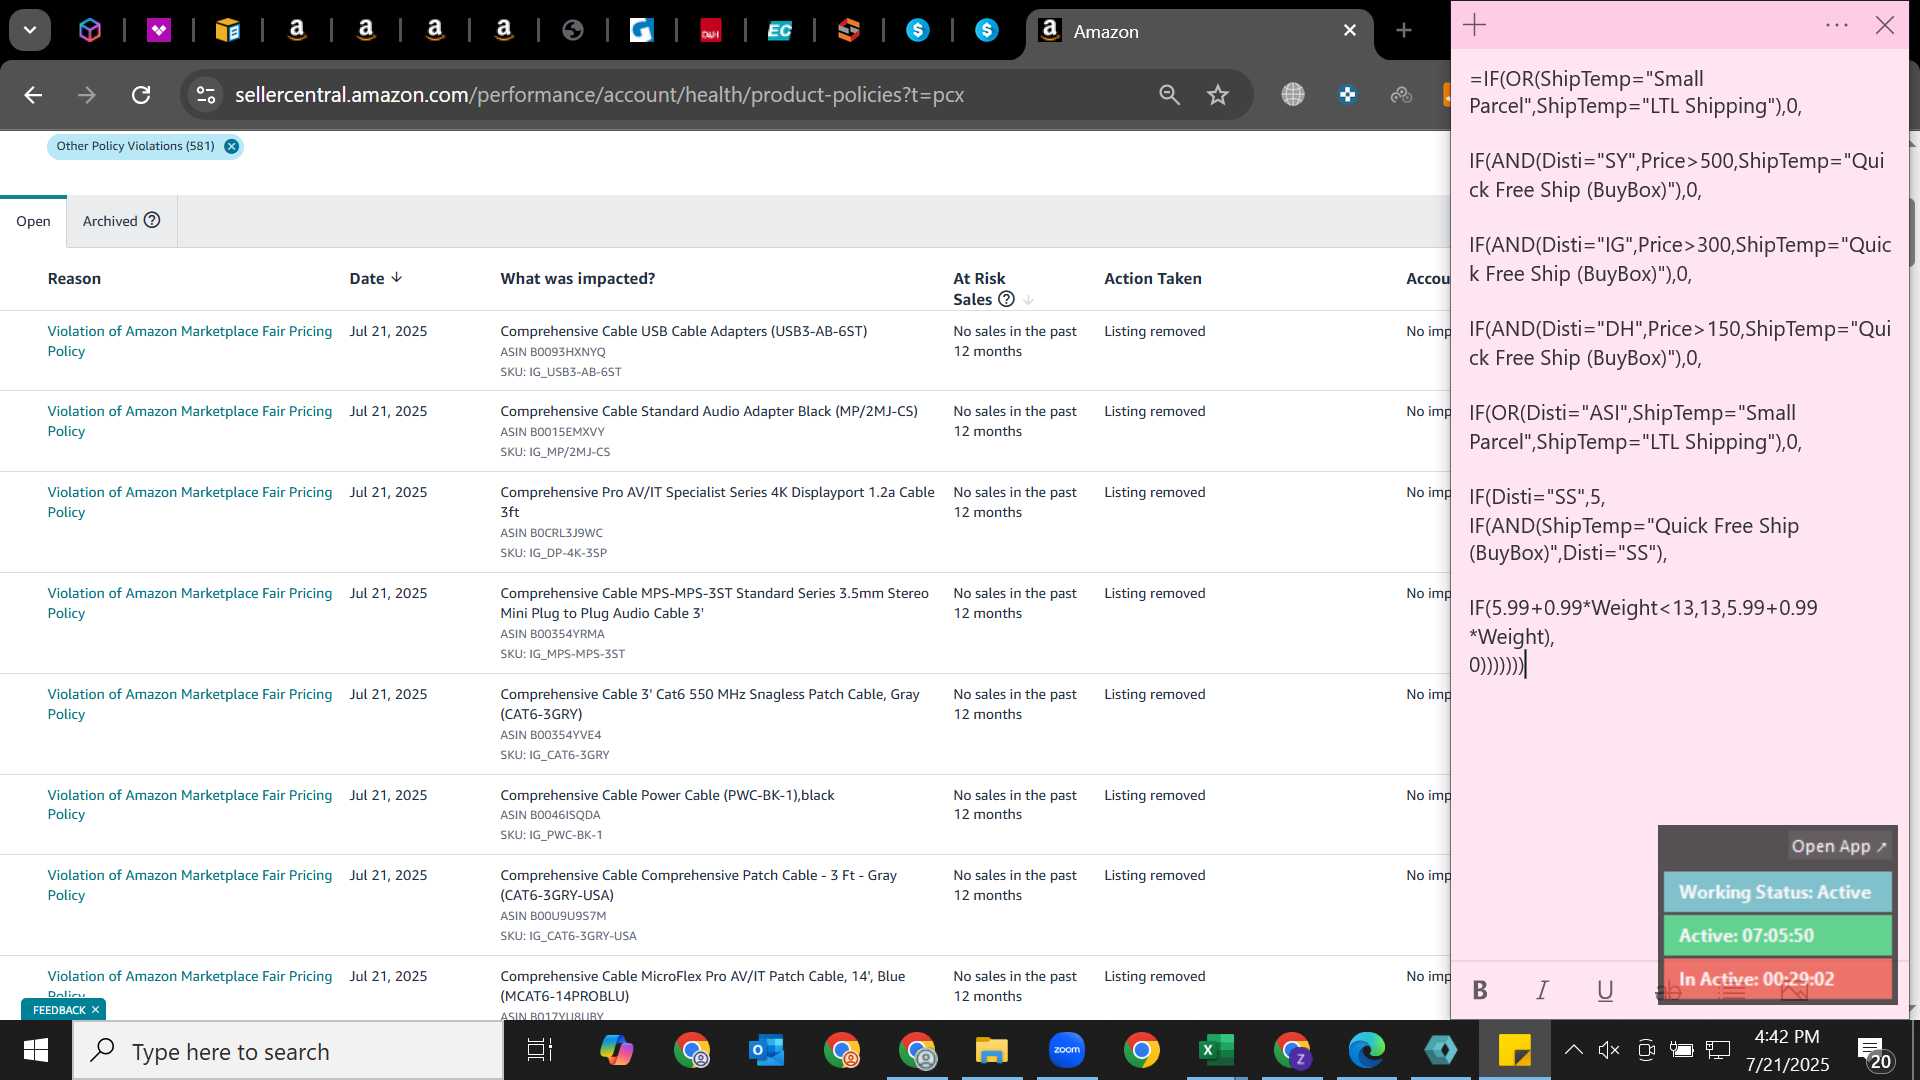Screen dimensions: 1920x1080
Task: Switch to the grey globe icon tab
Action: pyautogui.click(x=573, y=31)
